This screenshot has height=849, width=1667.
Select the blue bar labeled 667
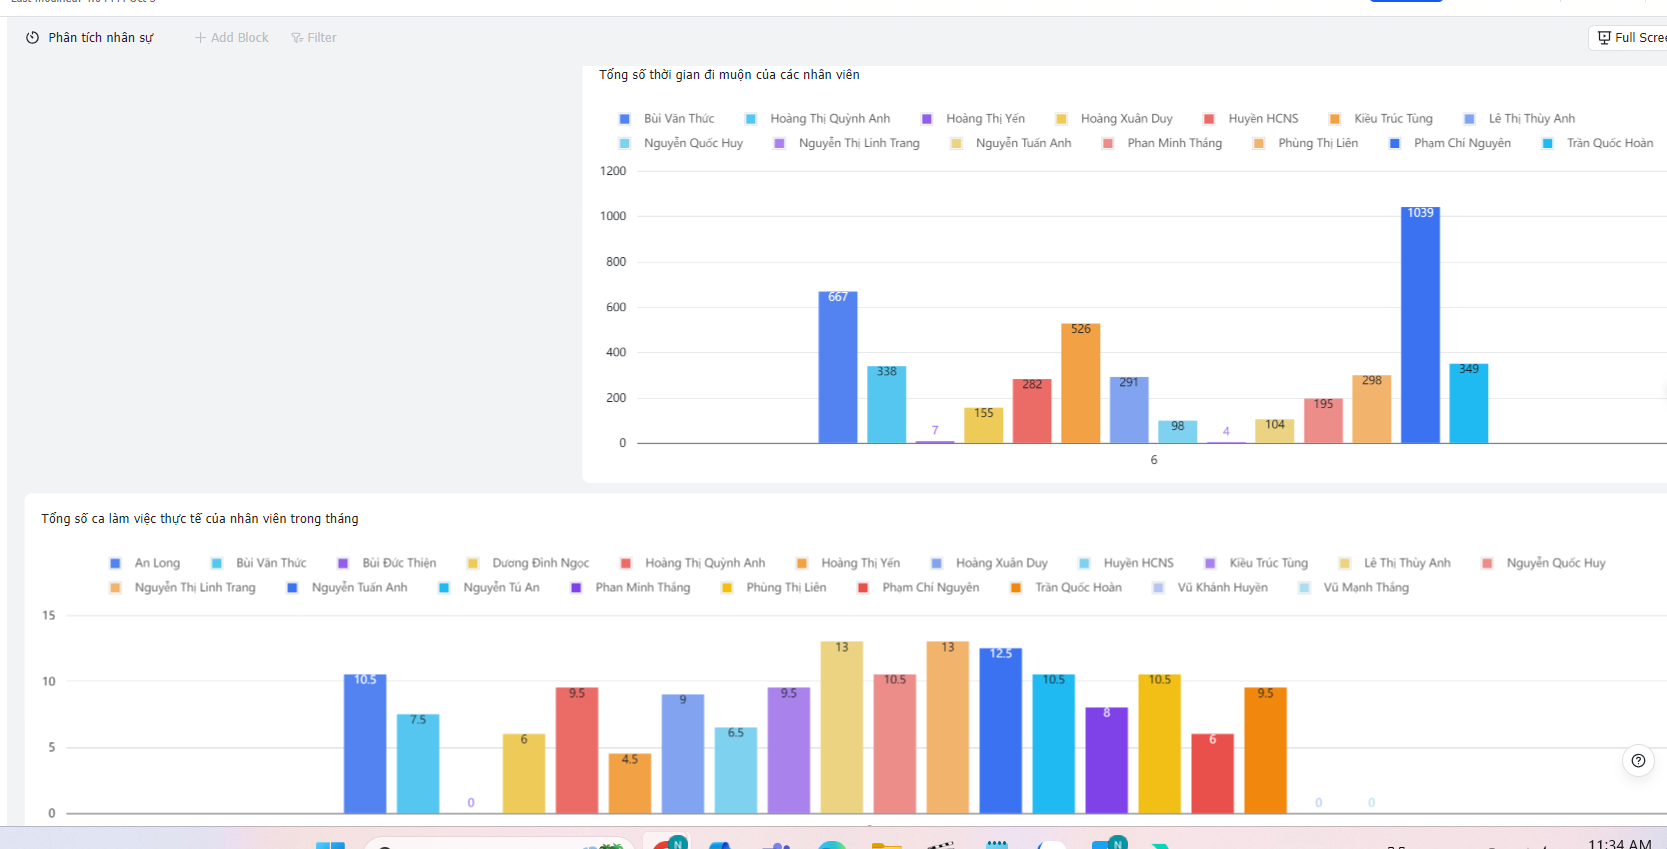pyautogui.click(x=838, y=367)
